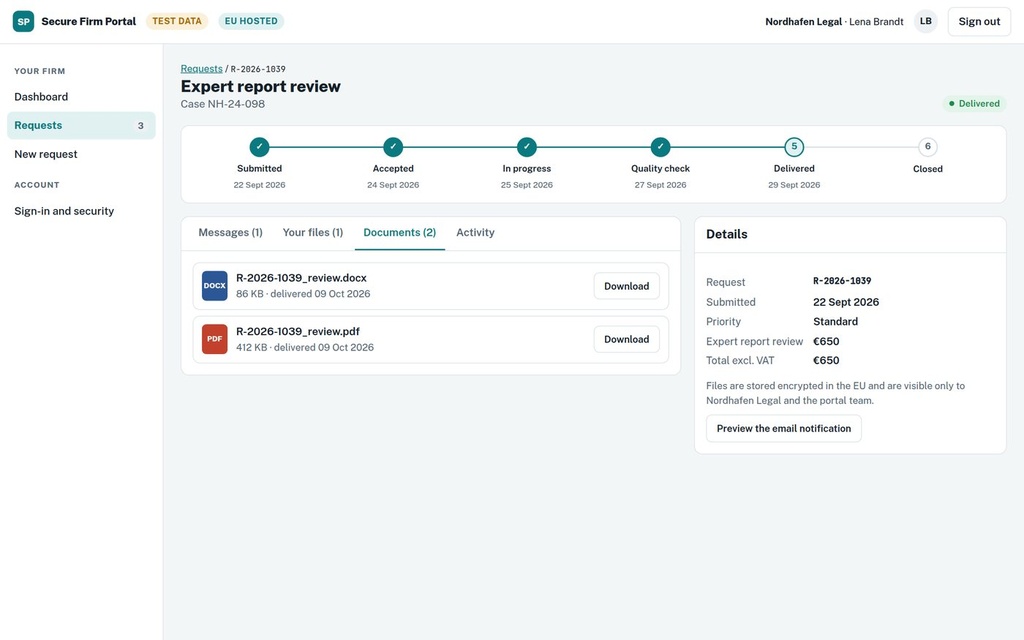
Task: Switch to the Messages (1) tab
Action: click(231, 232)
